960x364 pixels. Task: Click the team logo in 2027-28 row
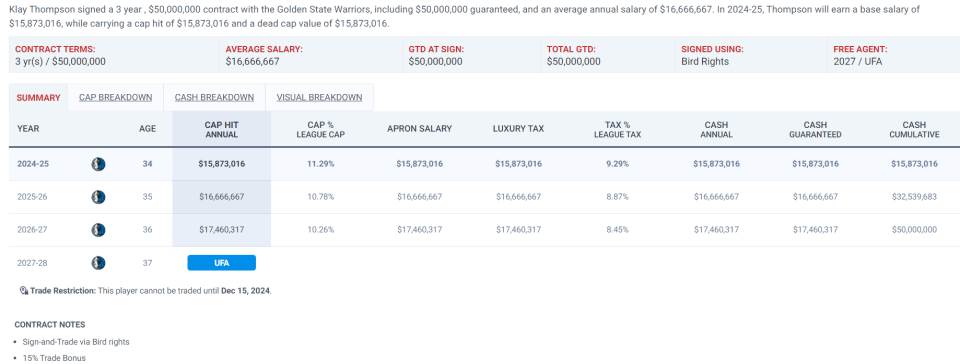[x=99, y=263]
